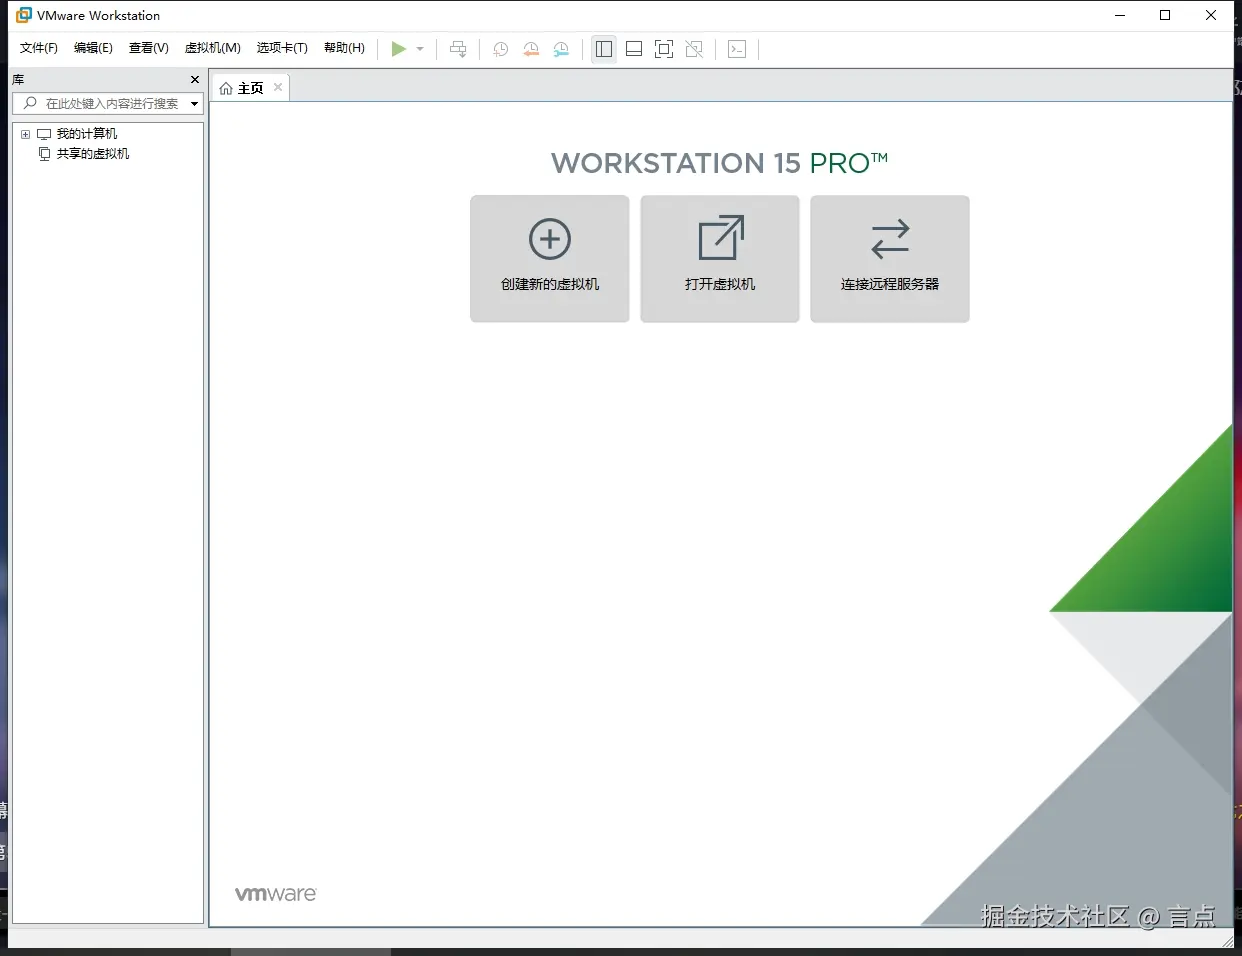This screenshot has height=956, width=1242.
Task: Expand the 我的计算机 tree node
Action: pos(26,134)
